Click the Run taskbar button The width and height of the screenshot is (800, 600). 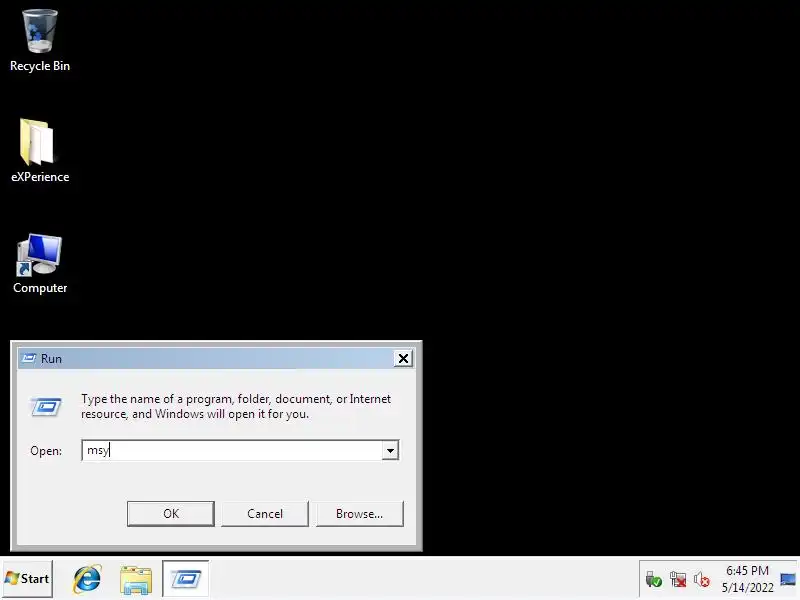point(186,579)
